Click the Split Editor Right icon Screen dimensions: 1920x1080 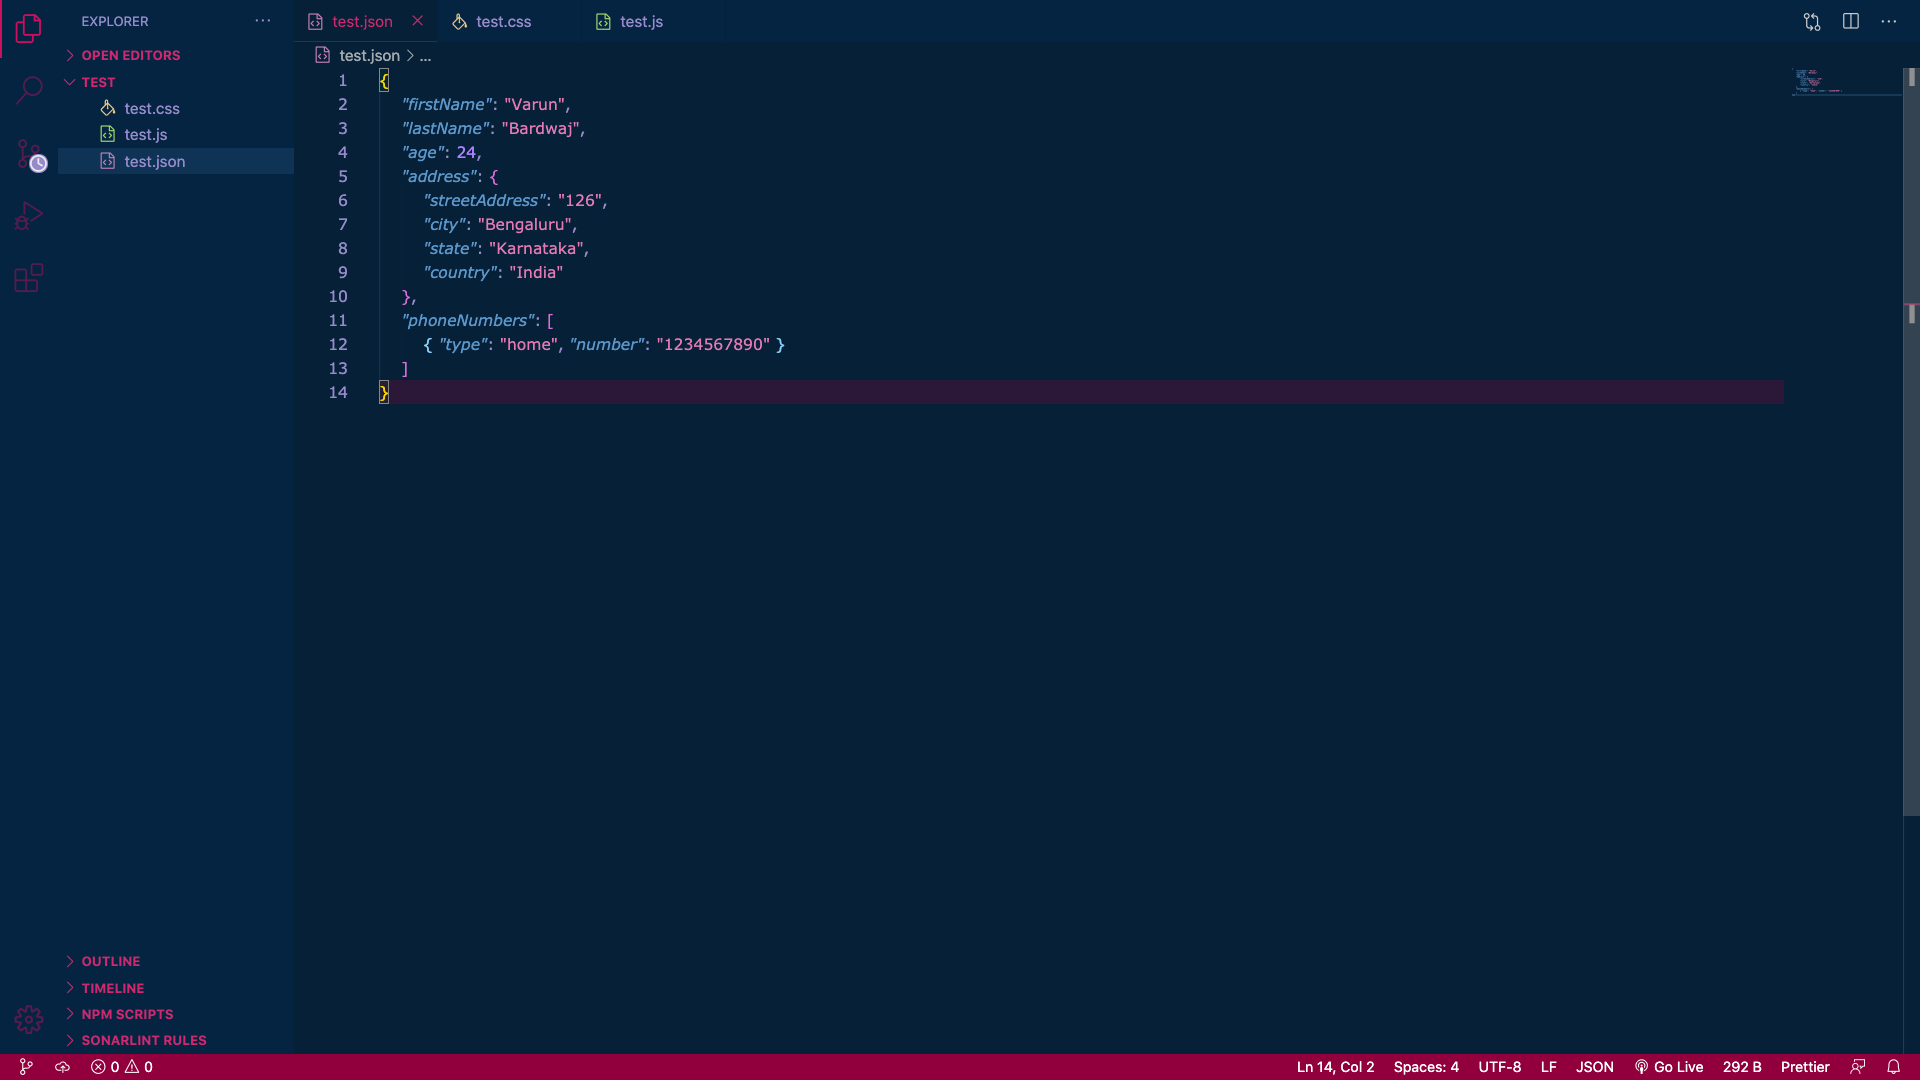point(1851,21)
